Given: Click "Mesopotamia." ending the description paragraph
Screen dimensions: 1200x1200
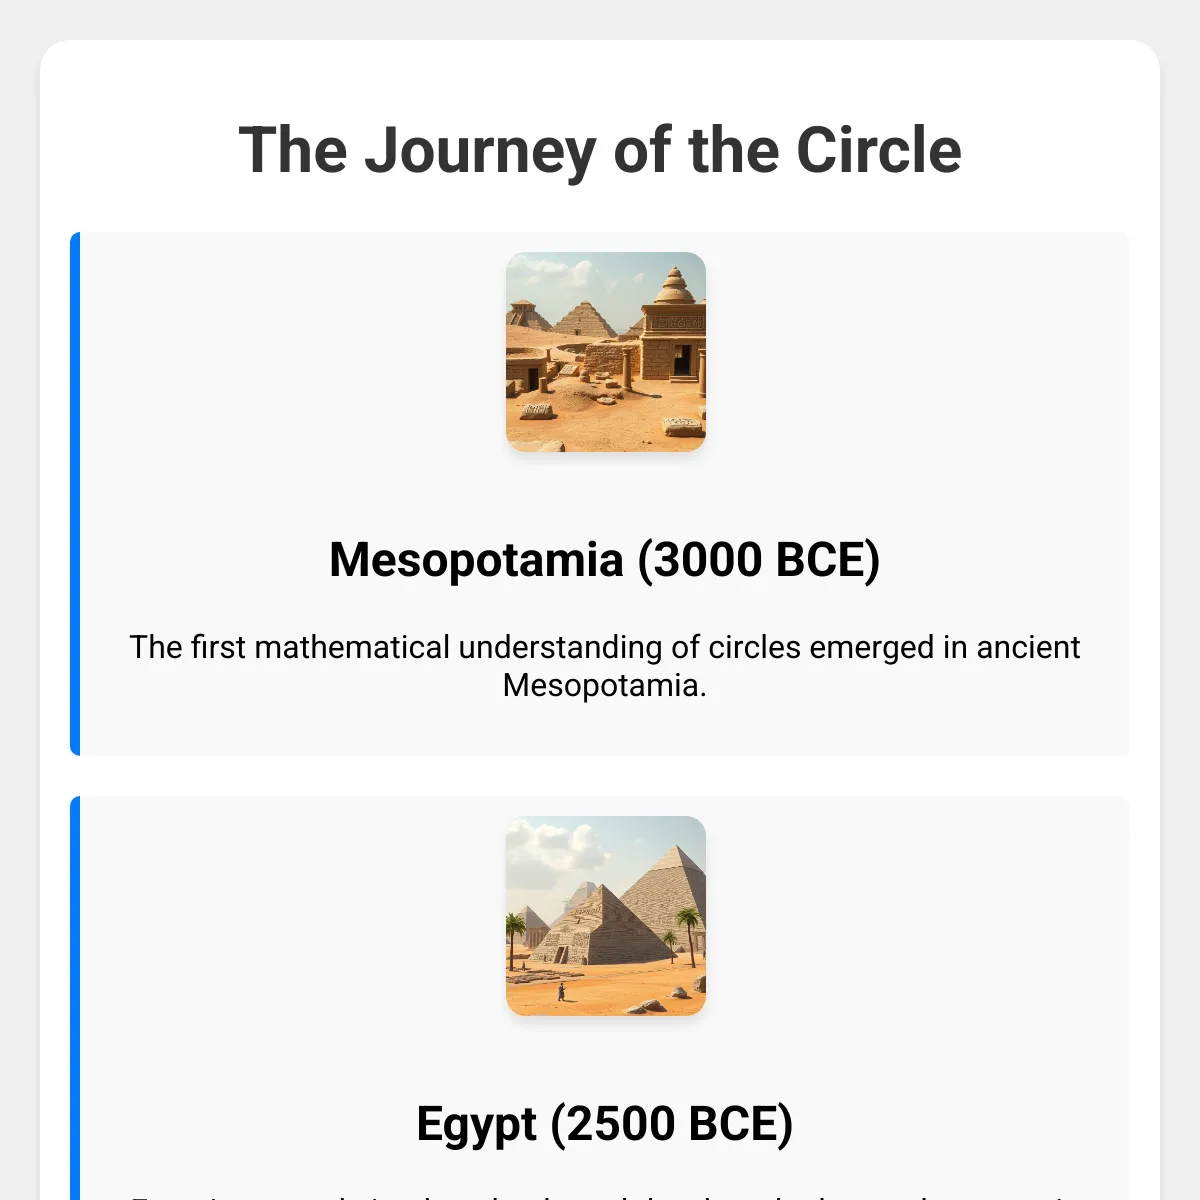Looking at the screenshot, I should coord(604,685).
